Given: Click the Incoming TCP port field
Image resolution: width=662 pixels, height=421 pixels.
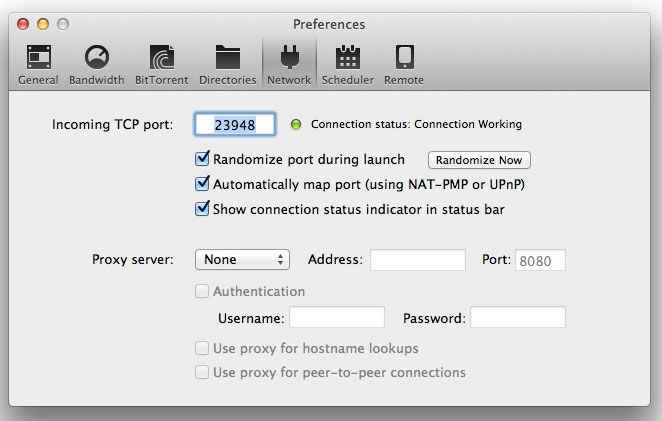Looking at the screenshot, I should point(235,125).
